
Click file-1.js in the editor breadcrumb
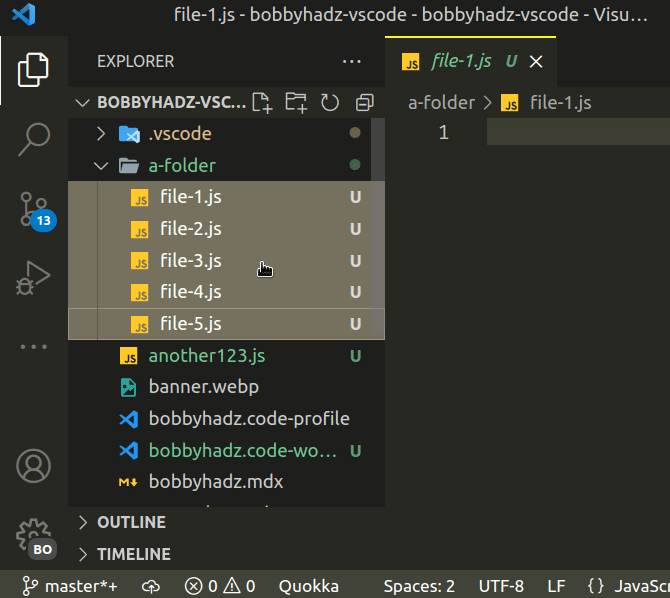561,103
